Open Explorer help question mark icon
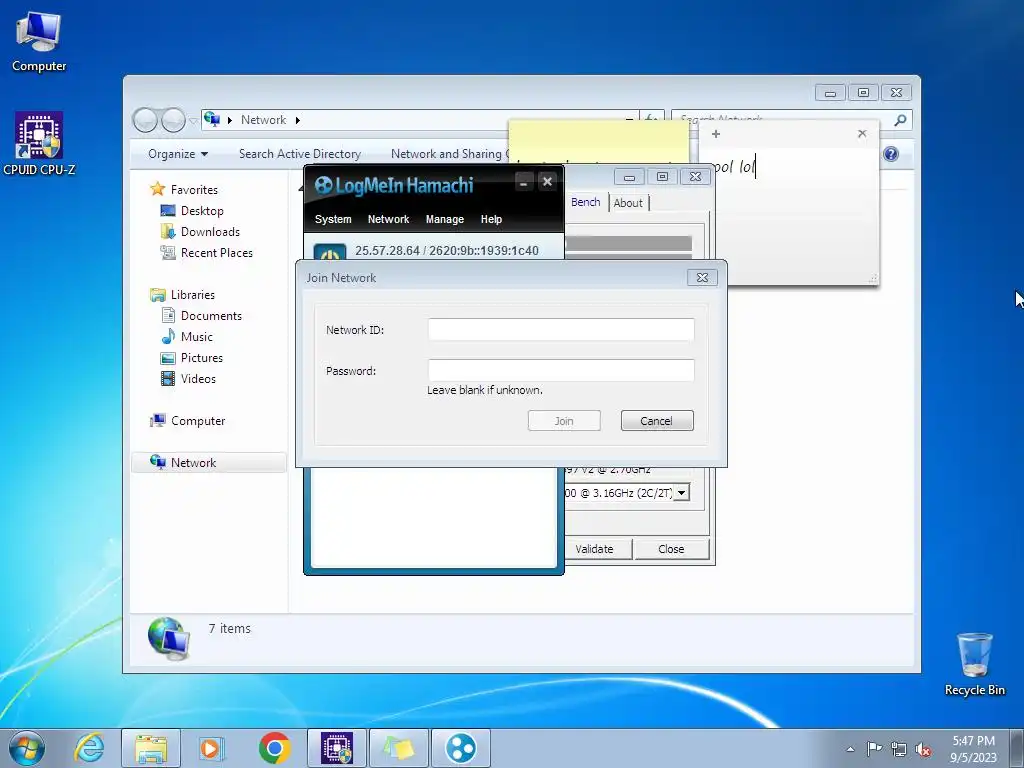Viewport: 1024px width, 768px height. point(891,154)
